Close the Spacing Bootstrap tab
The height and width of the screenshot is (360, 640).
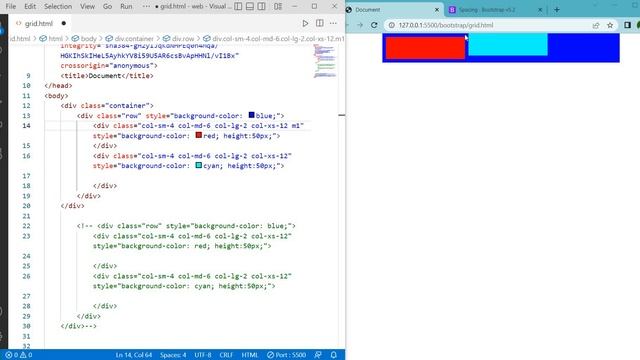540,9
